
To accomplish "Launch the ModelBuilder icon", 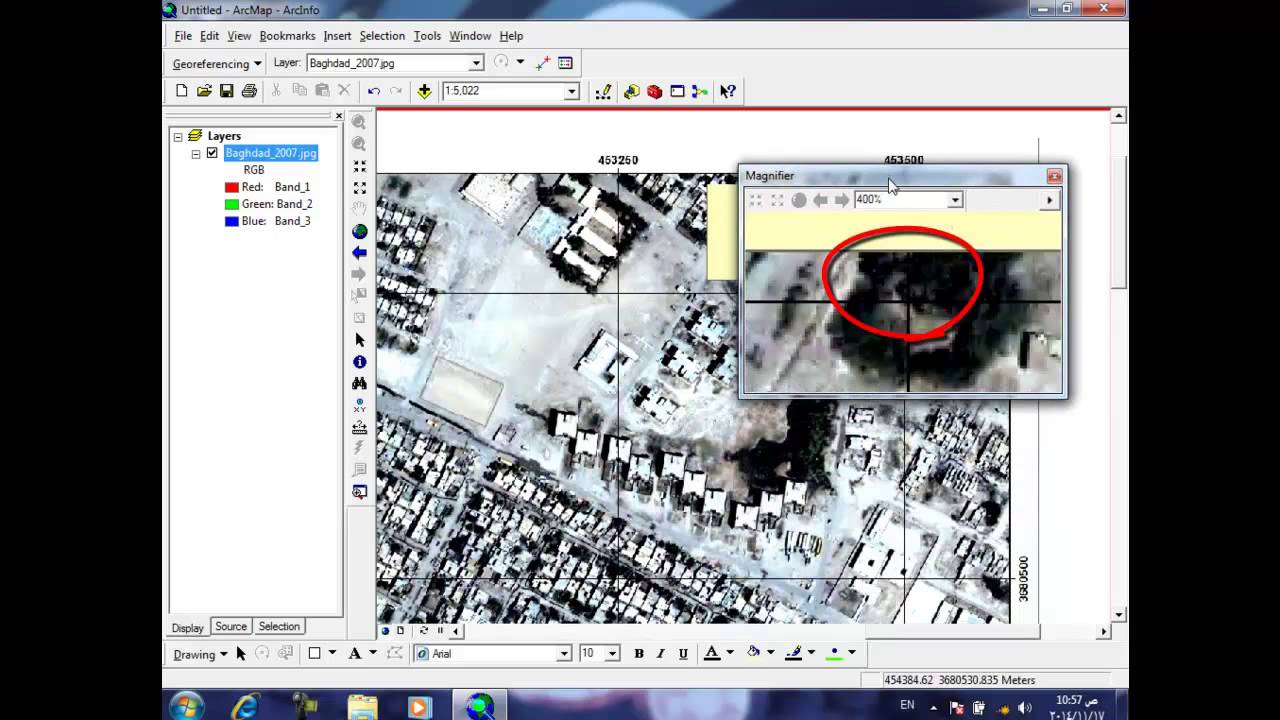I will (700, 91).
